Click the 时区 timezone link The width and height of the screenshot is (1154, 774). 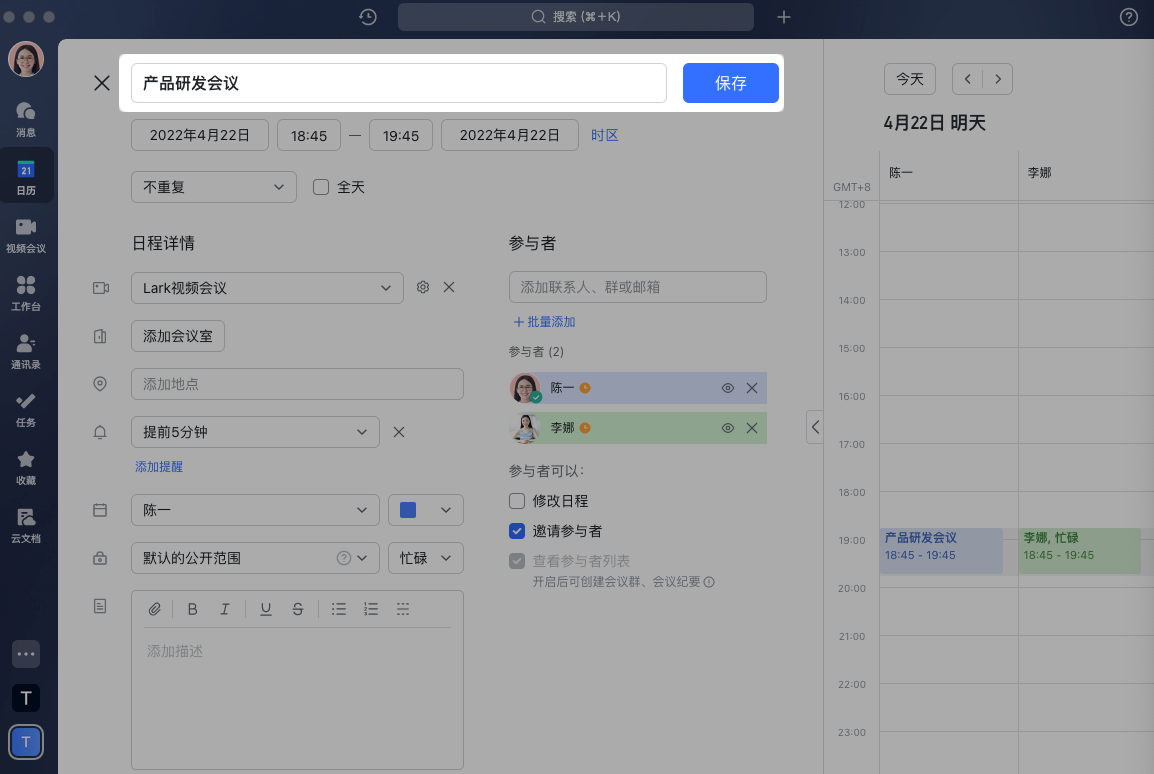pos(604,135)
